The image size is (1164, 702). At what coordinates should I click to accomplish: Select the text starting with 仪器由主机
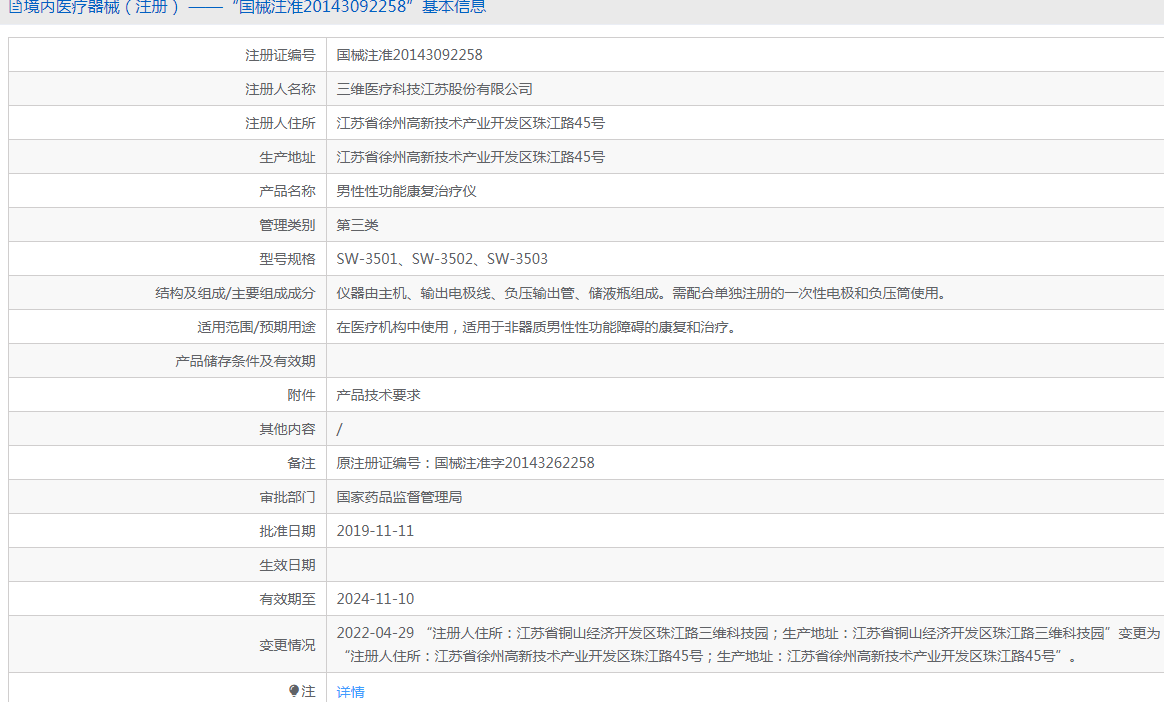point(644,293)
